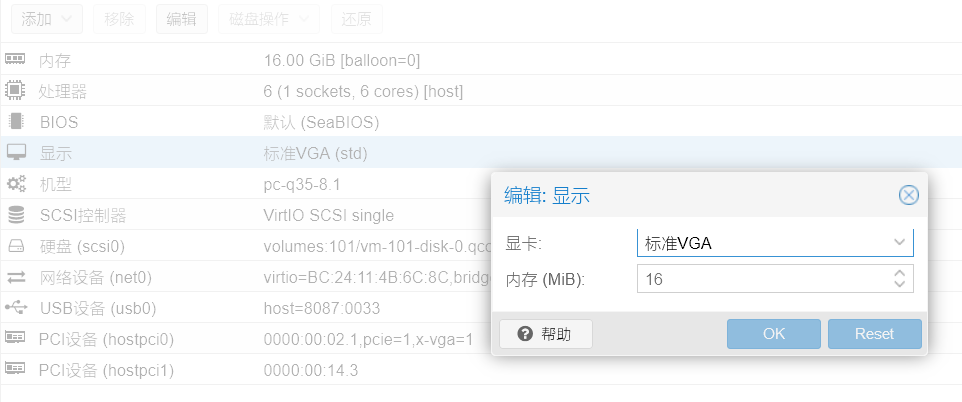Viewport: 962px width, 402px height.
Task: Click the memory (MiB) input field
Action: [x=760, y=279]
